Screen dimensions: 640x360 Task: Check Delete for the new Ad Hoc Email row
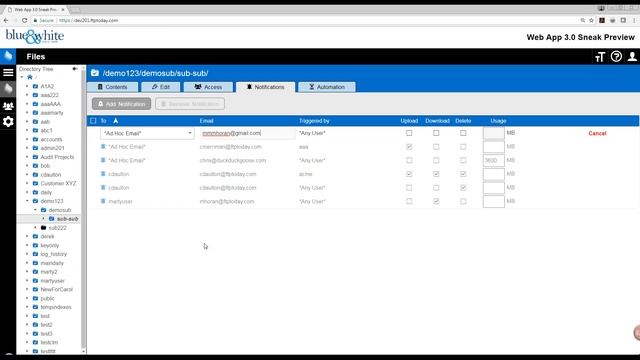click(x=463, y=133)
